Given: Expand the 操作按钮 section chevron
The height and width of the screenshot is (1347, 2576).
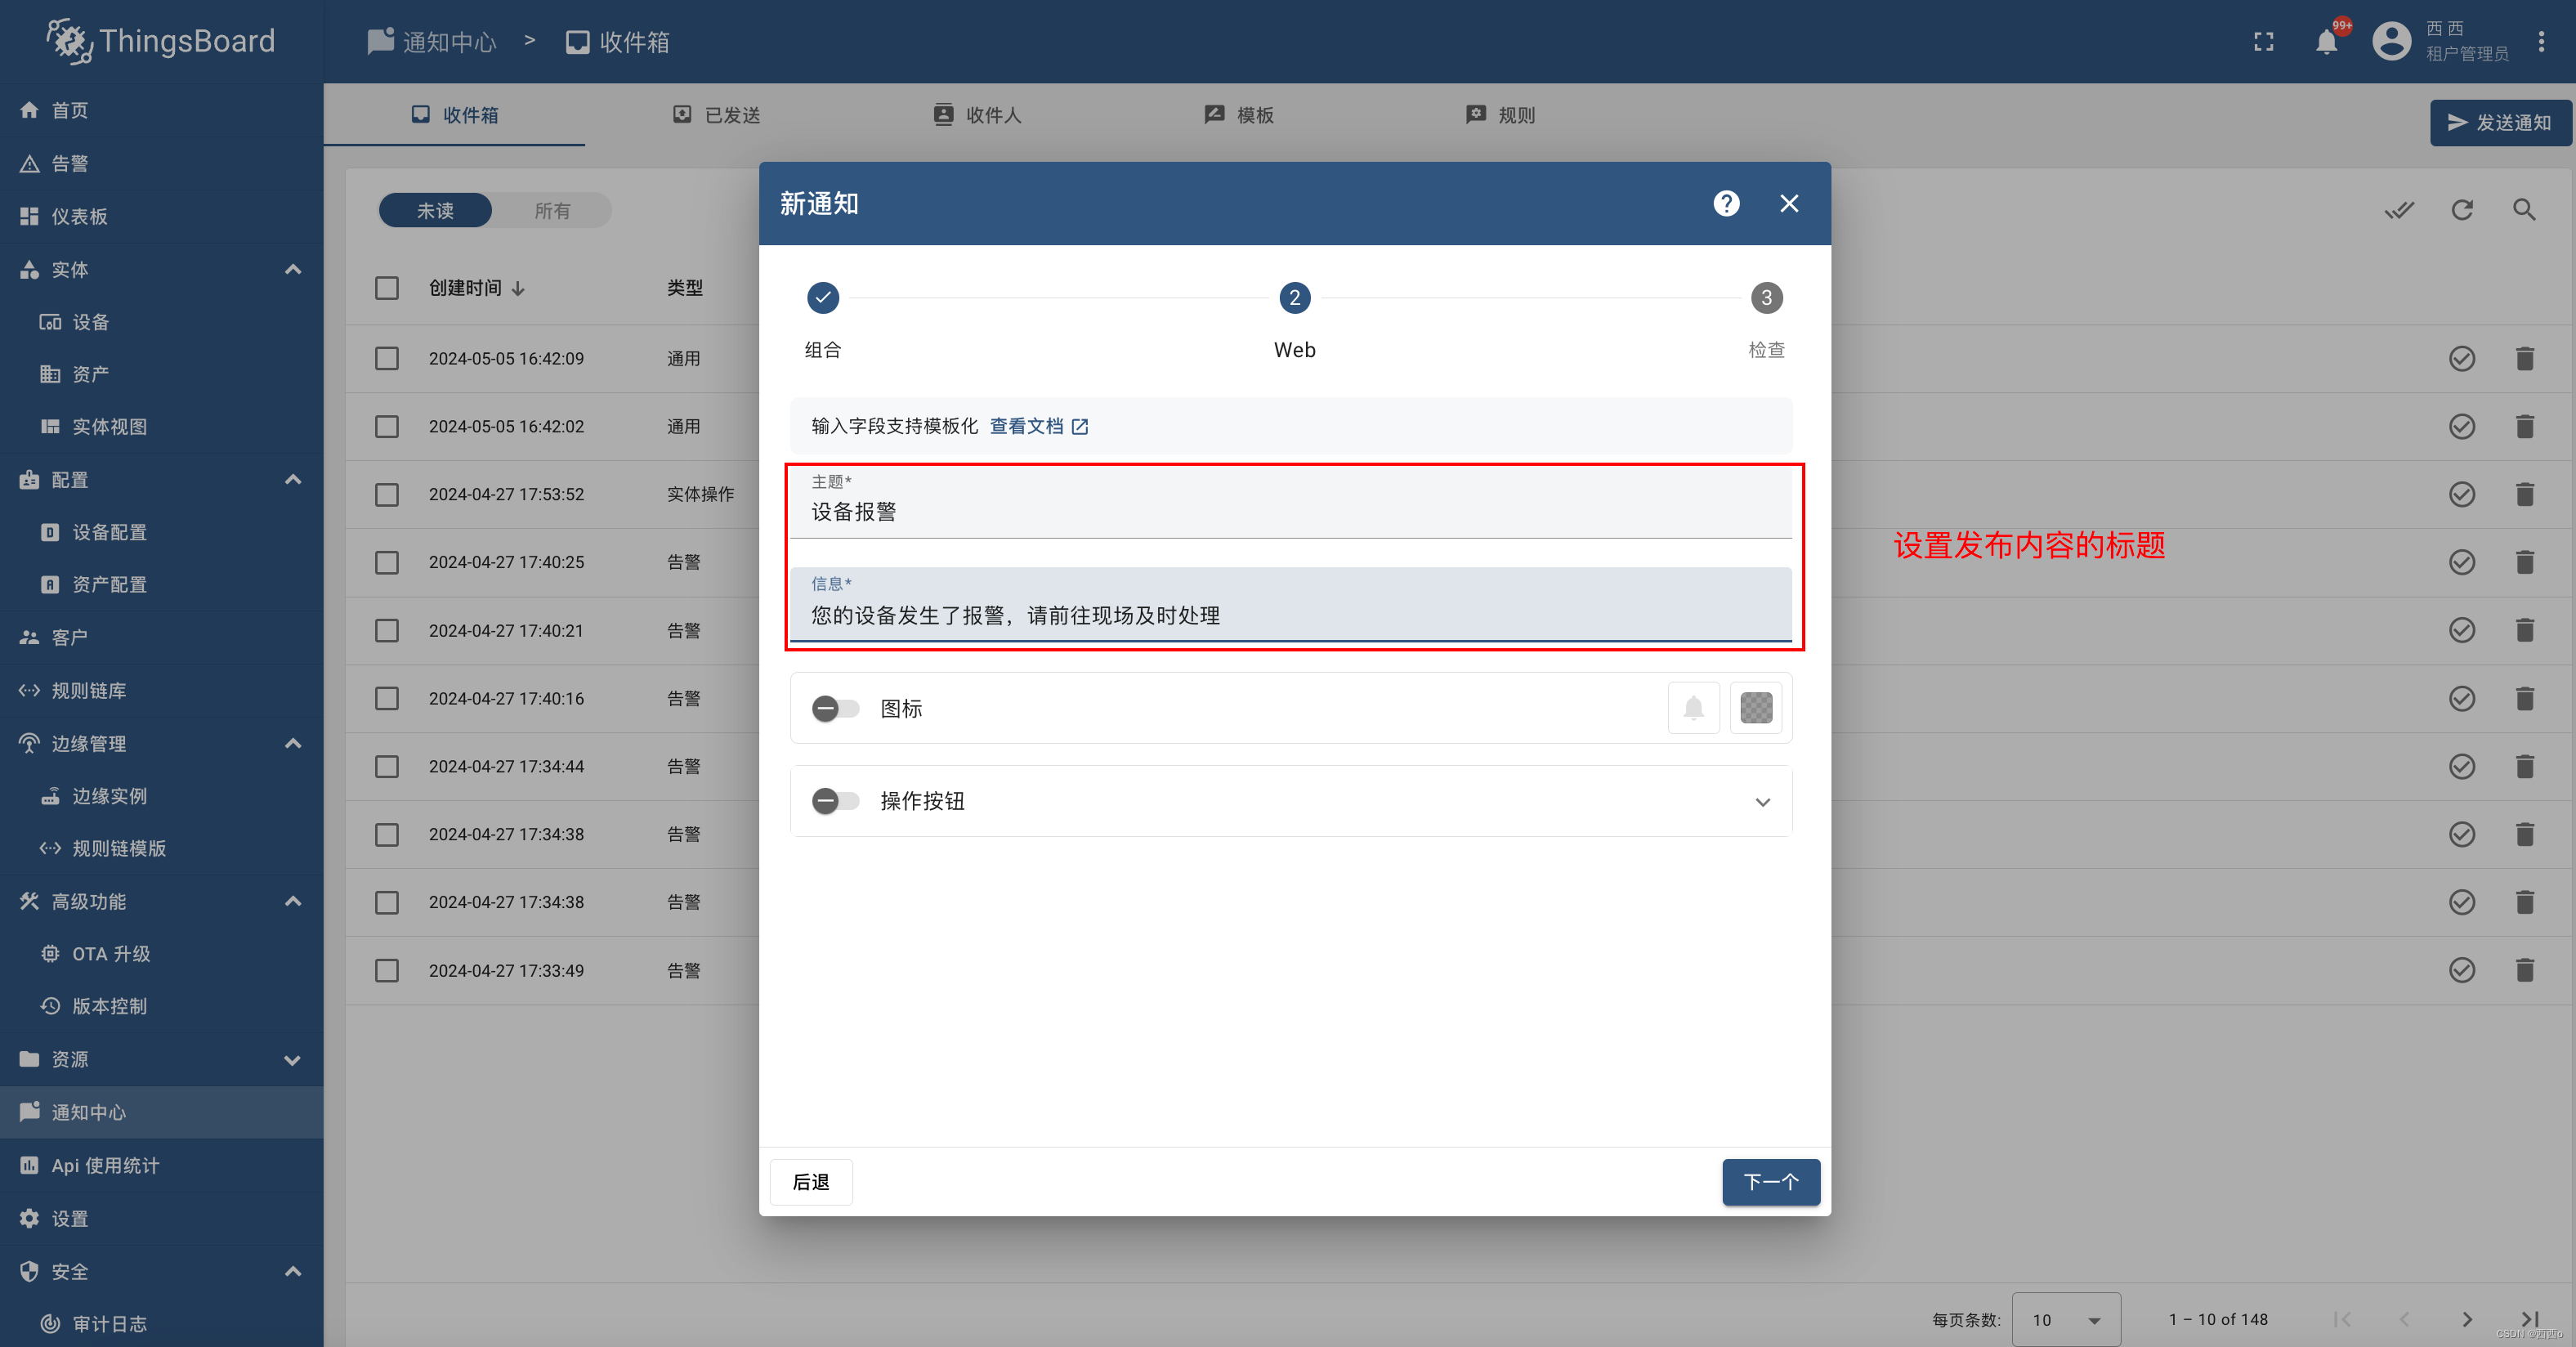Looking at the screenshot, I should coord(1762,802).
